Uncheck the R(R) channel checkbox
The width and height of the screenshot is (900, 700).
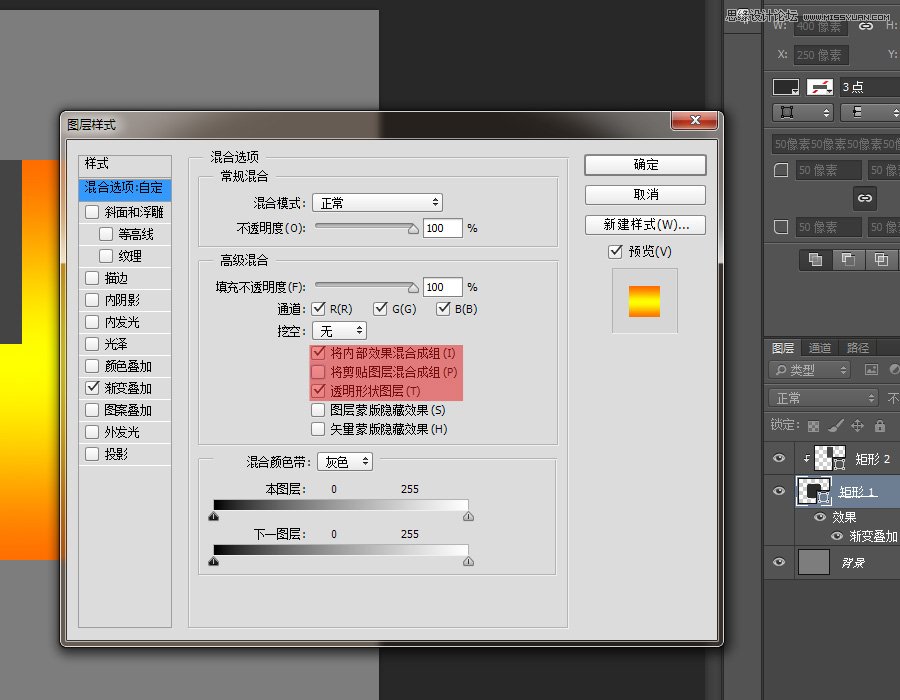point(318,309)
